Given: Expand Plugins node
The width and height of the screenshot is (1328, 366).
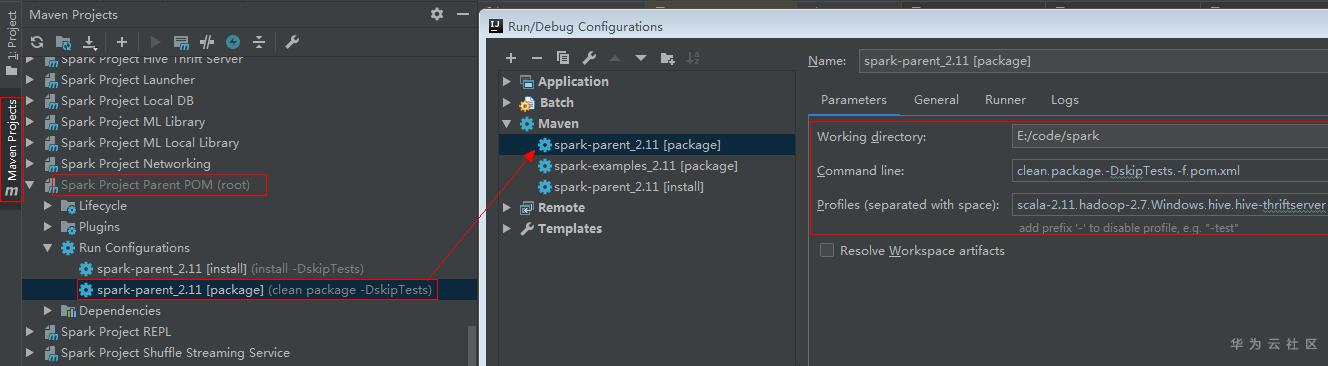Looking at the screenshot, I should [x=48, y=227].
